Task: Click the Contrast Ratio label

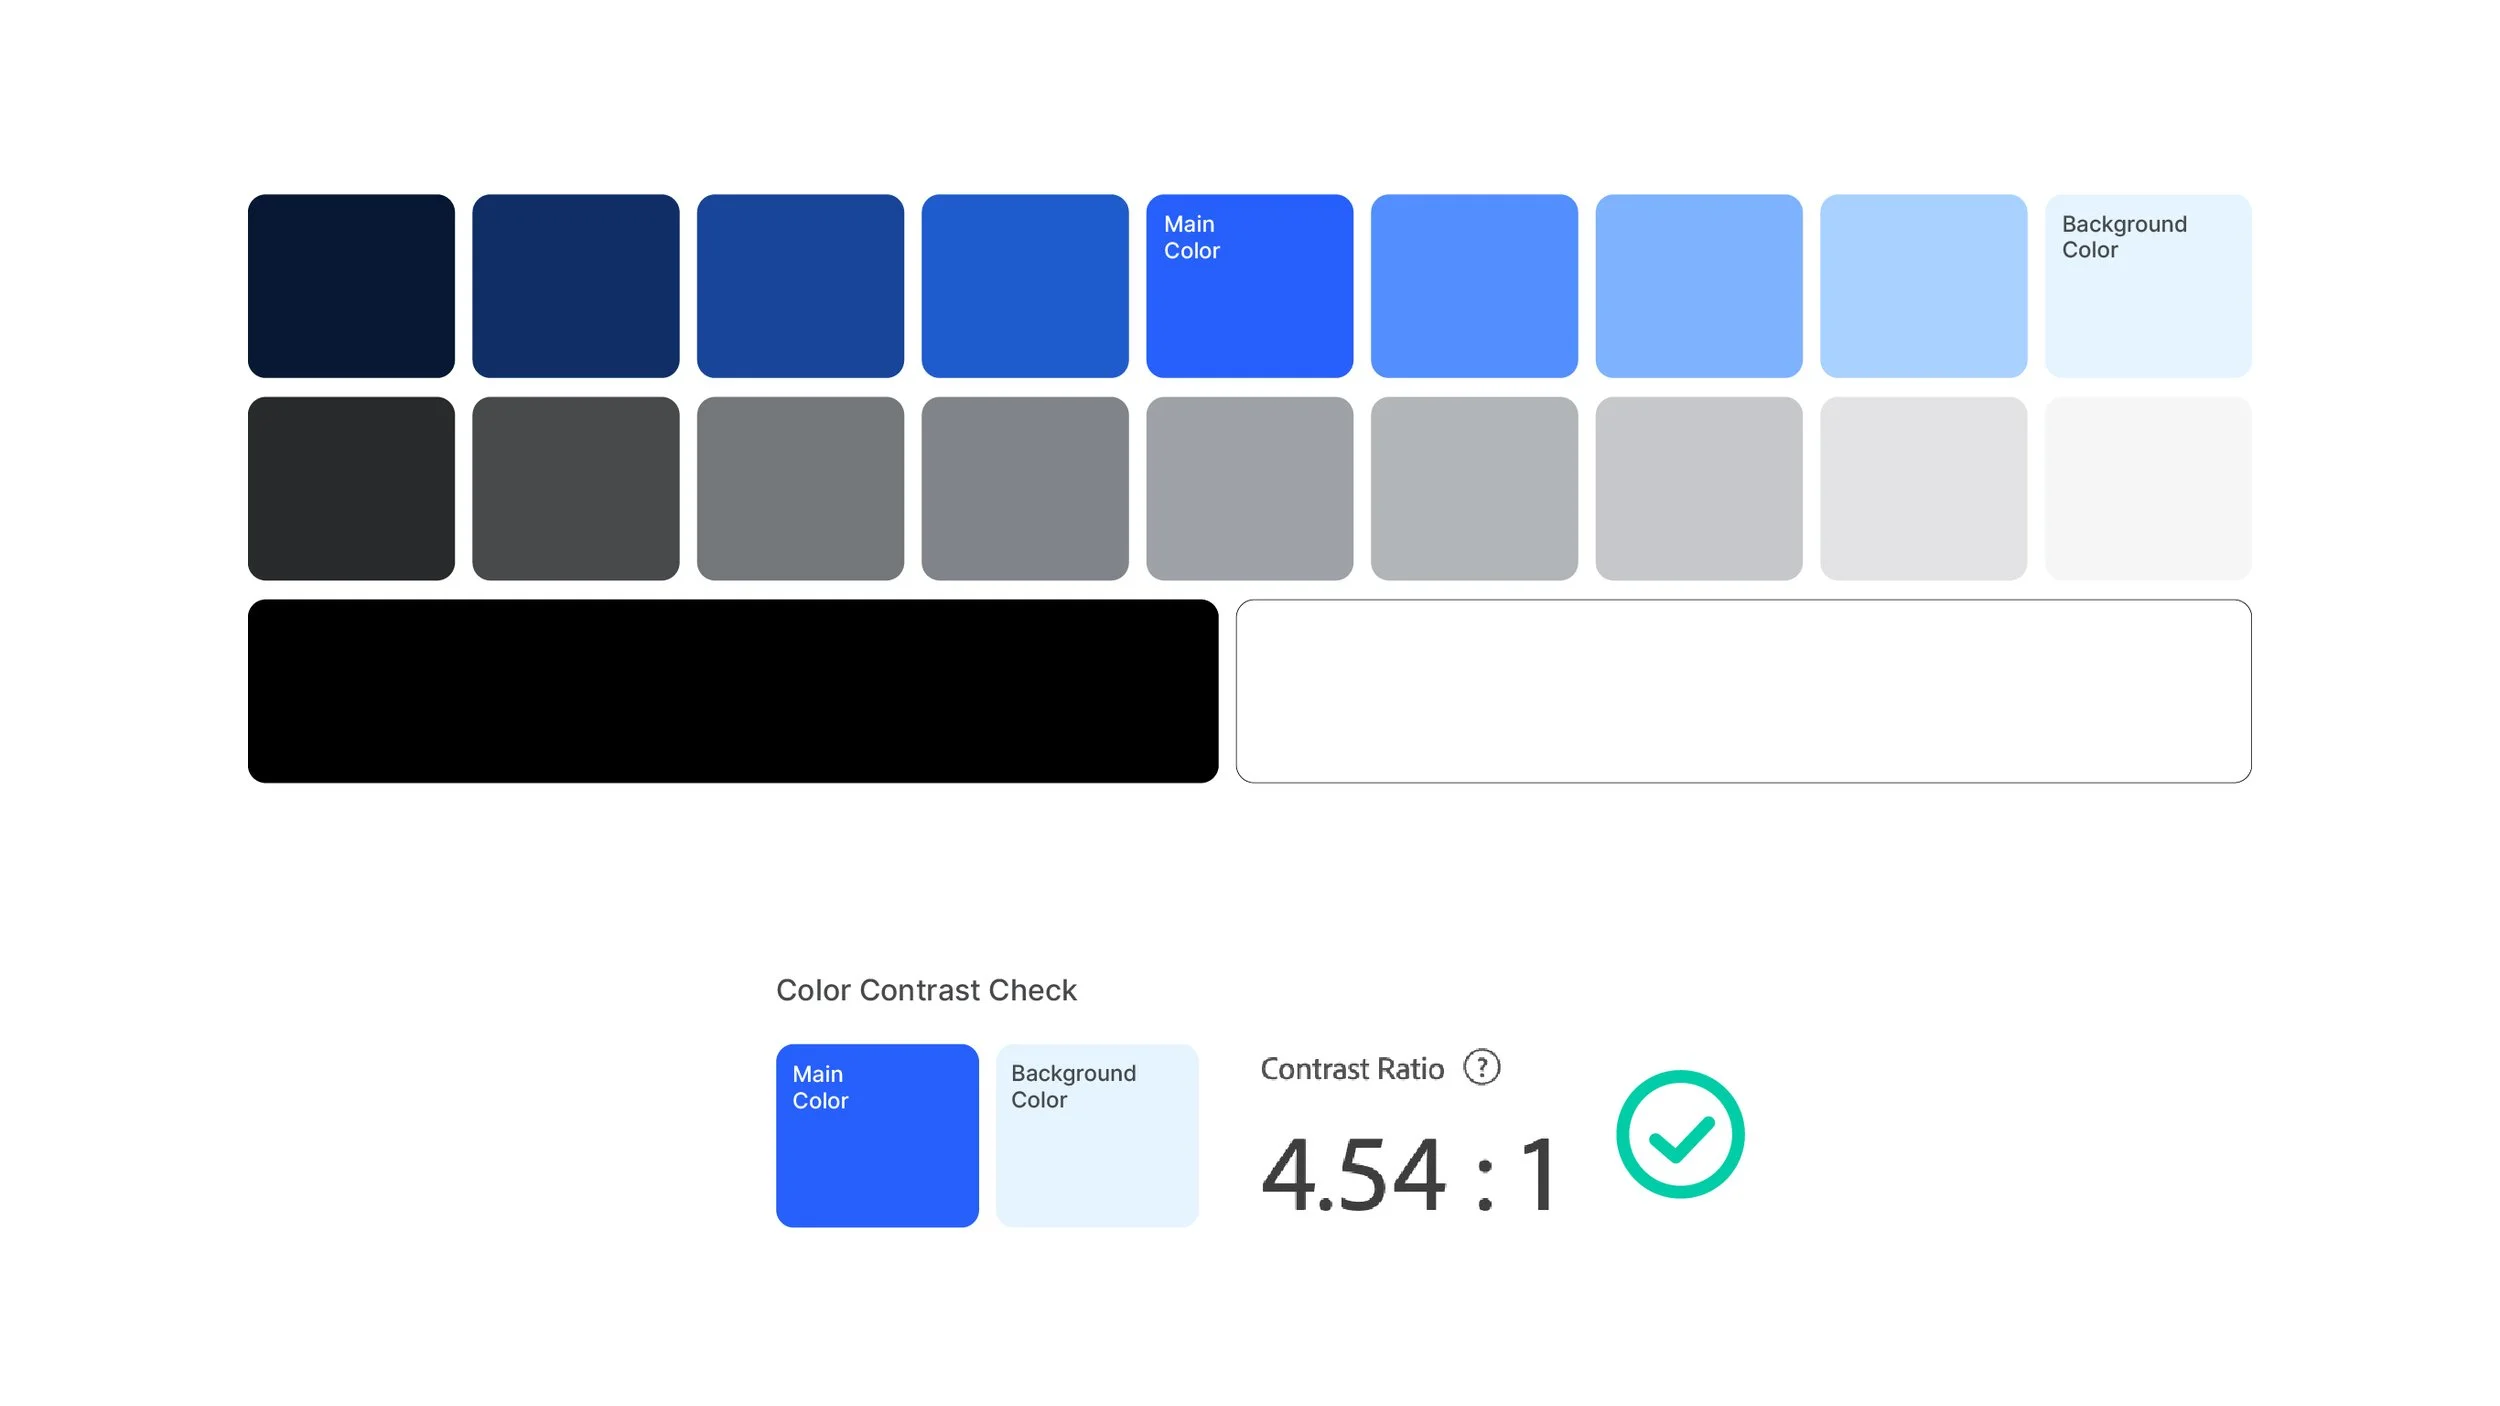Action: pyautogui.click(x=1352, y=1069)
